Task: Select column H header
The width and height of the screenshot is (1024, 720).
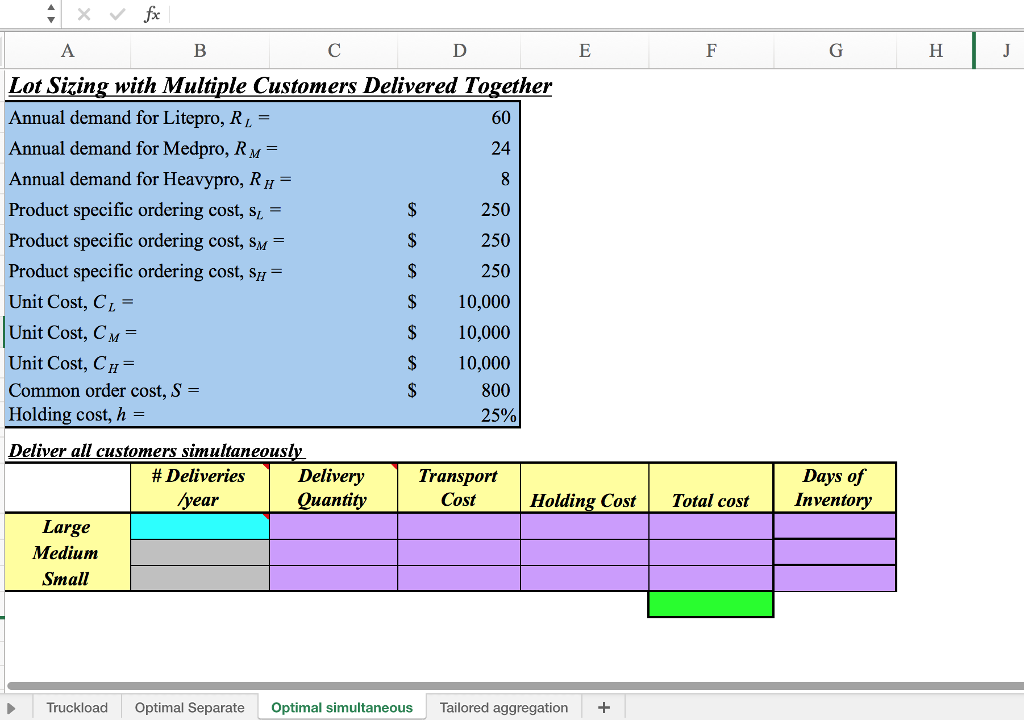Action: [935, 50]
